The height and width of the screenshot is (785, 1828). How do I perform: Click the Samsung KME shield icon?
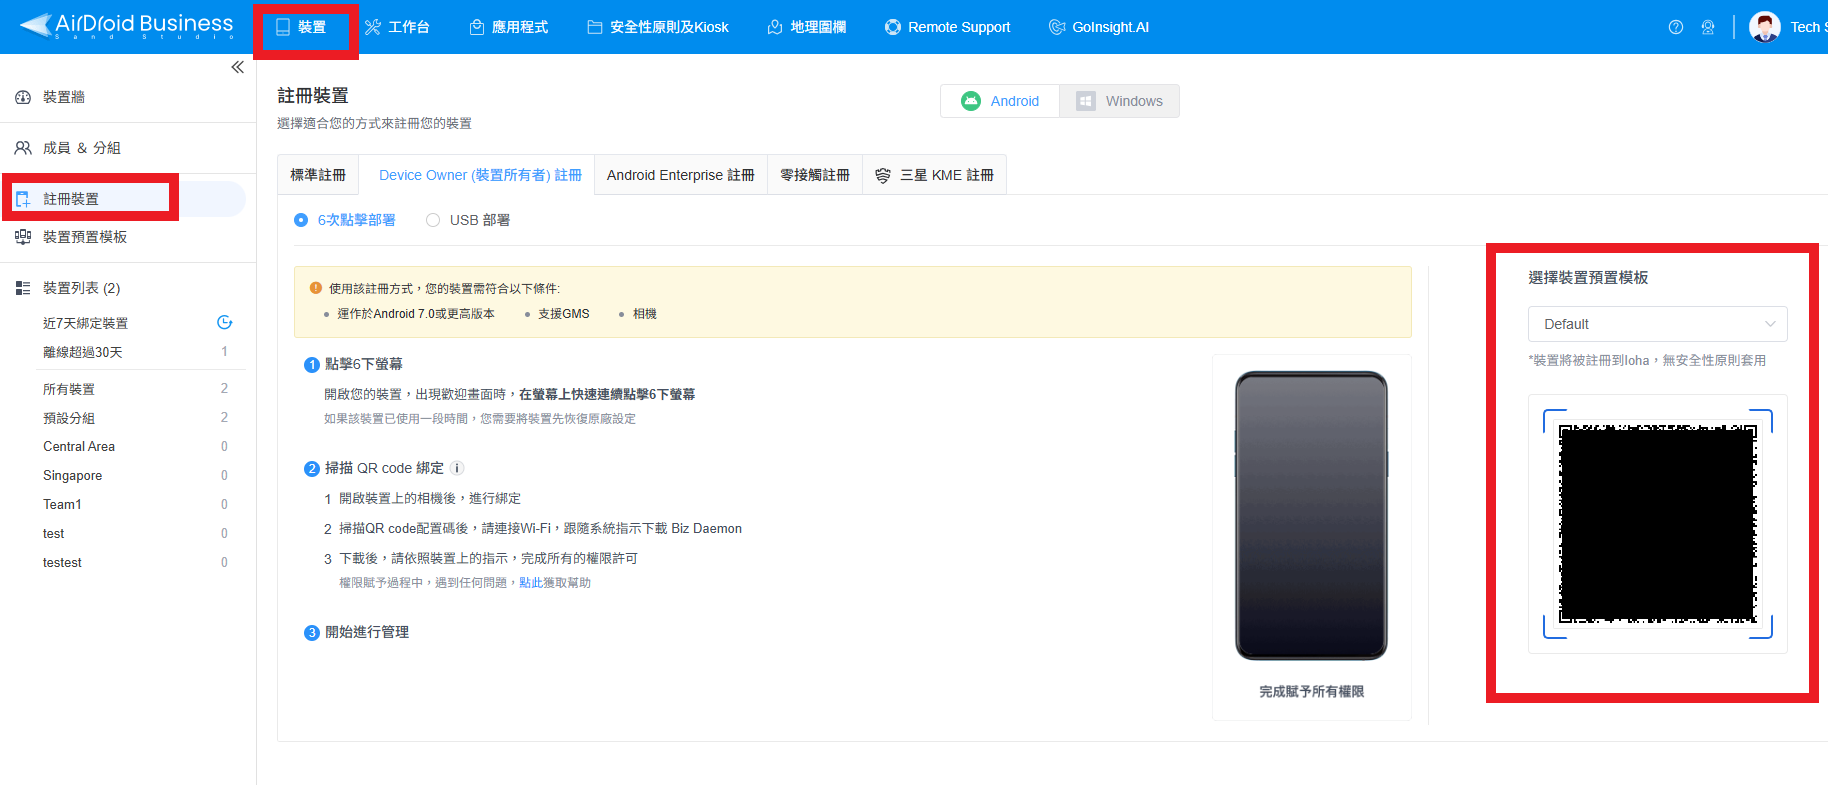pyautogui.click(x=883, y=175)
